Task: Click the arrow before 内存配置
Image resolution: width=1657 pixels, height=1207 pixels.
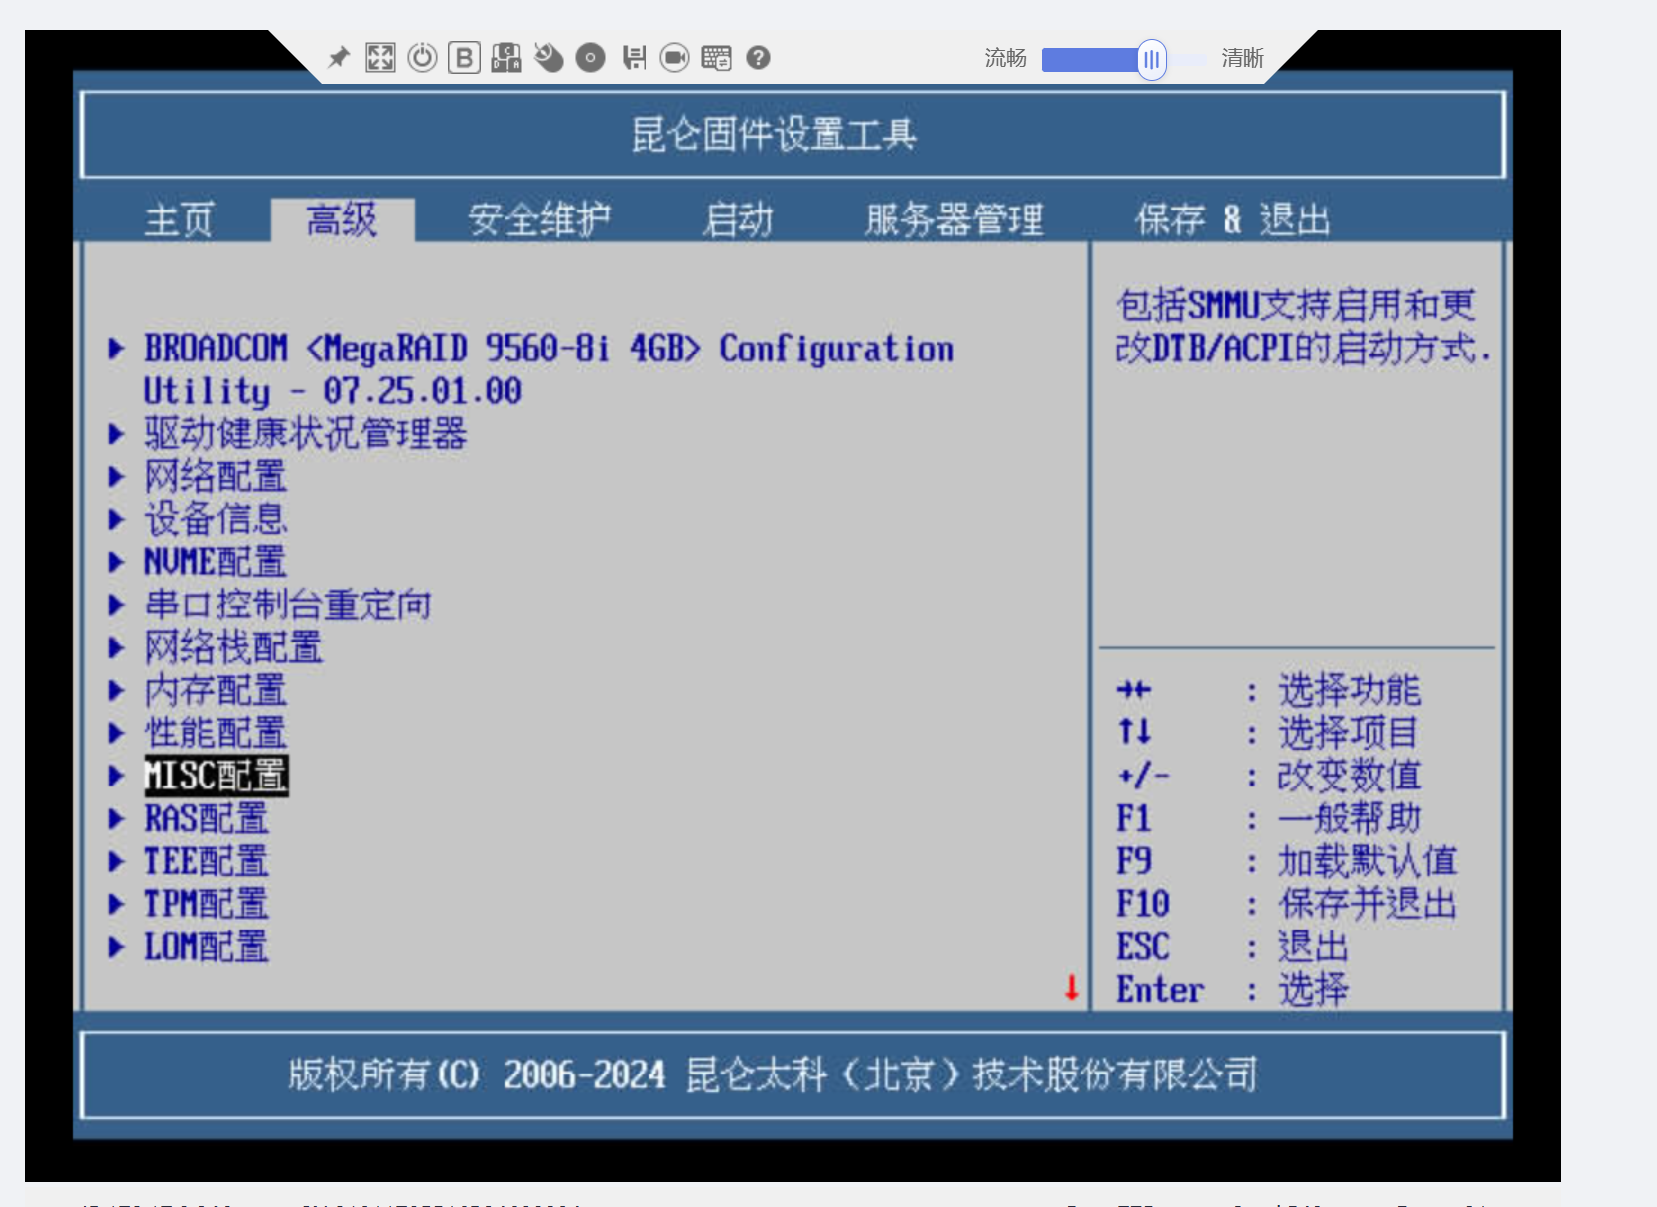Action: (116, 691)
